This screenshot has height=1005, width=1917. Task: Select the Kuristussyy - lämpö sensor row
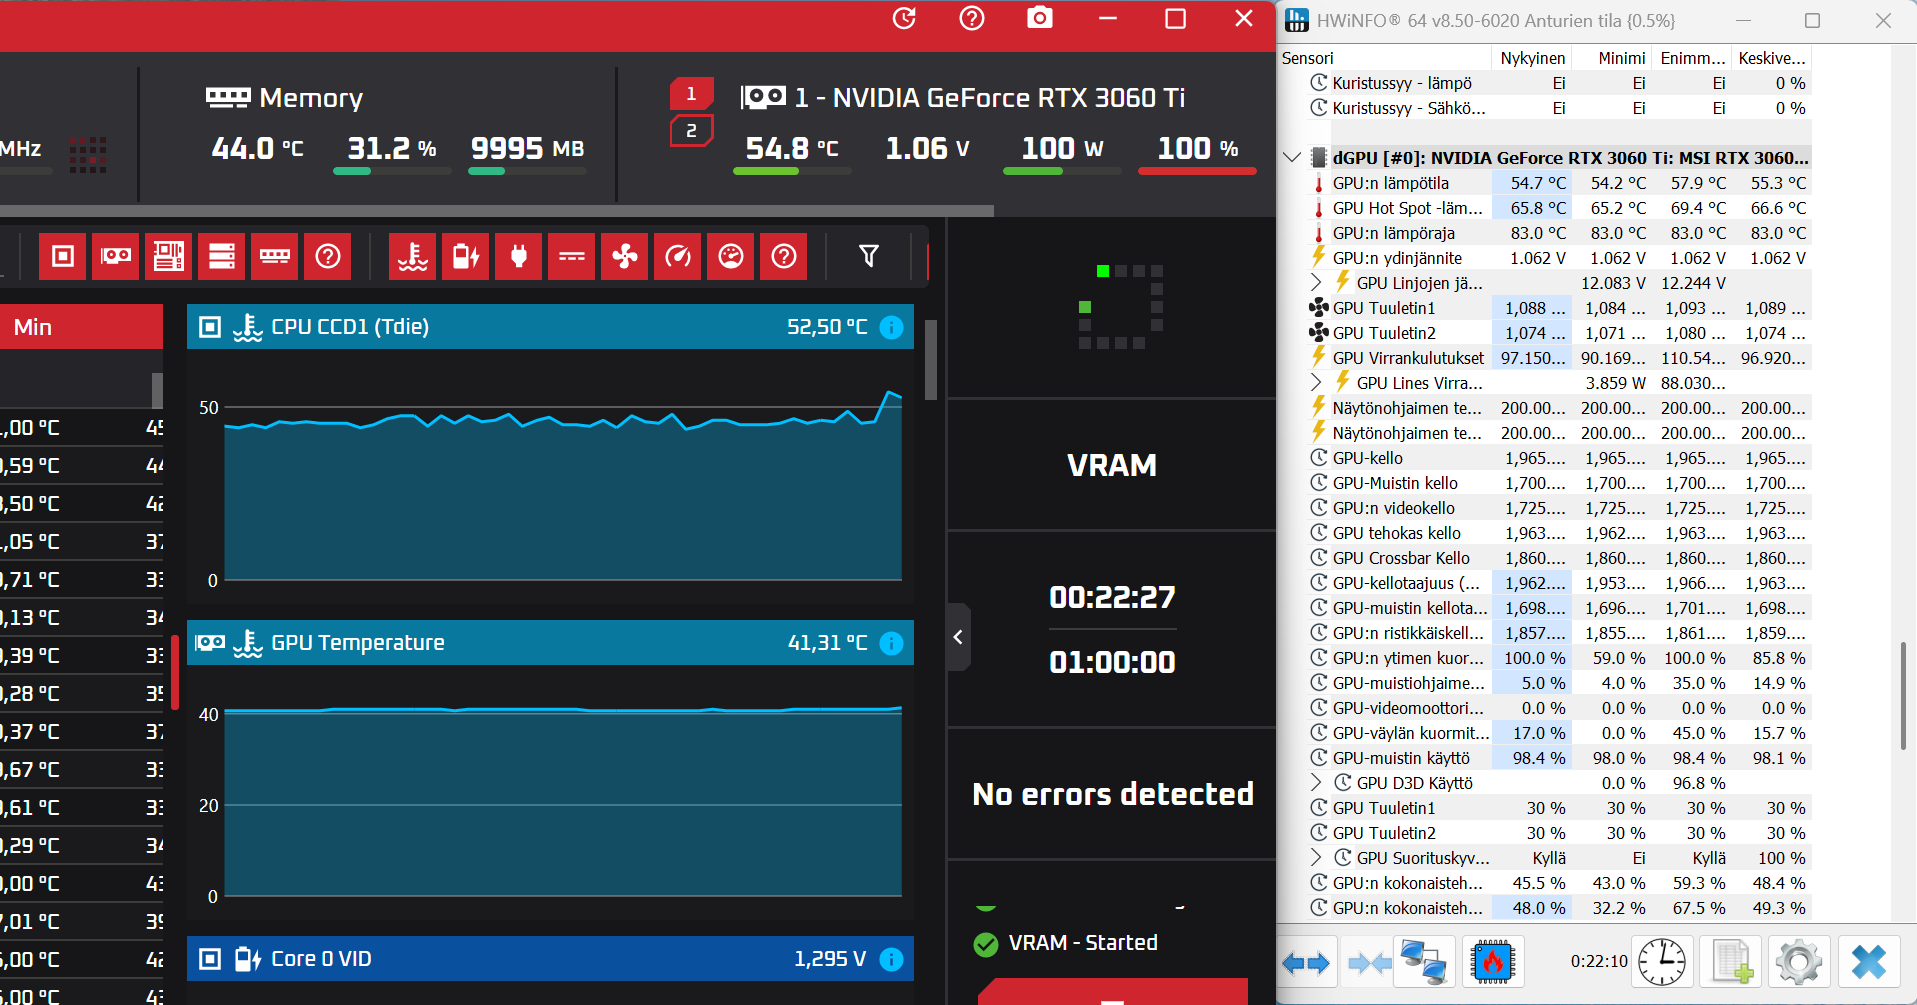click(1559, 83)
